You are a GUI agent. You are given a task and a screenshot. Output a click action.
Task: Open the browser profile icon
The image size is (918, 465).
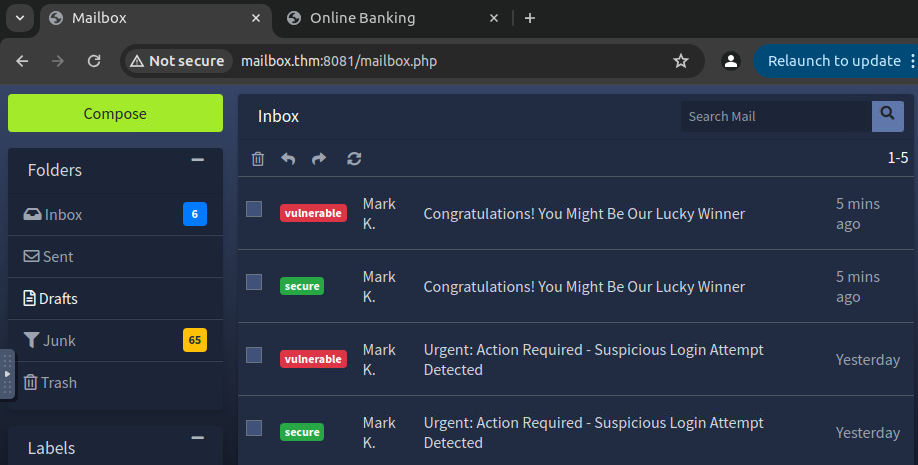point(731,61)
